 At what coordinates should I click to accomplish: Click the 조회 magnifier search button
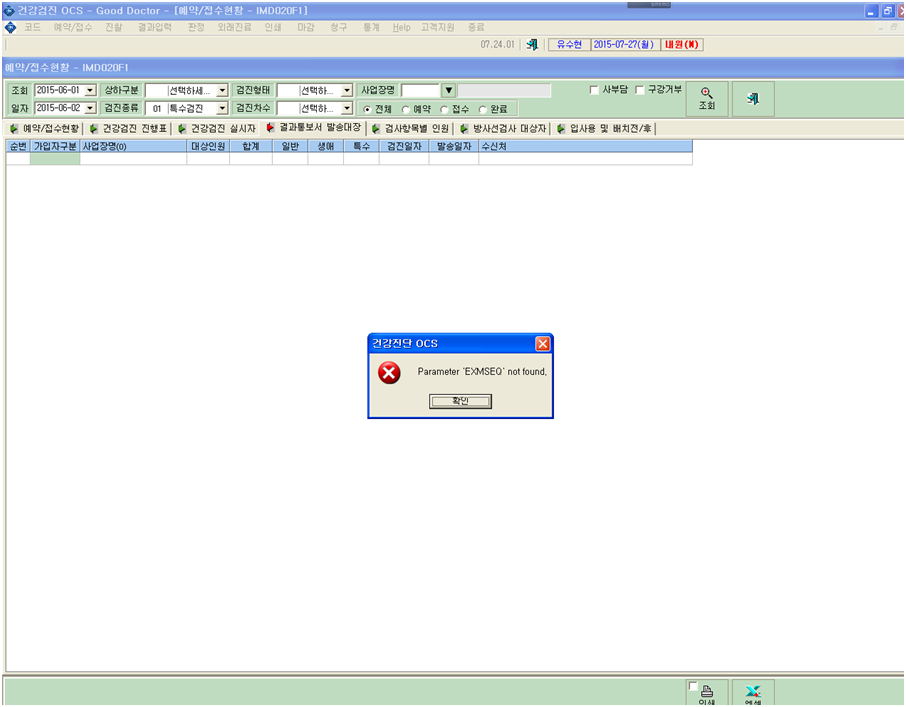pos(707,99)
